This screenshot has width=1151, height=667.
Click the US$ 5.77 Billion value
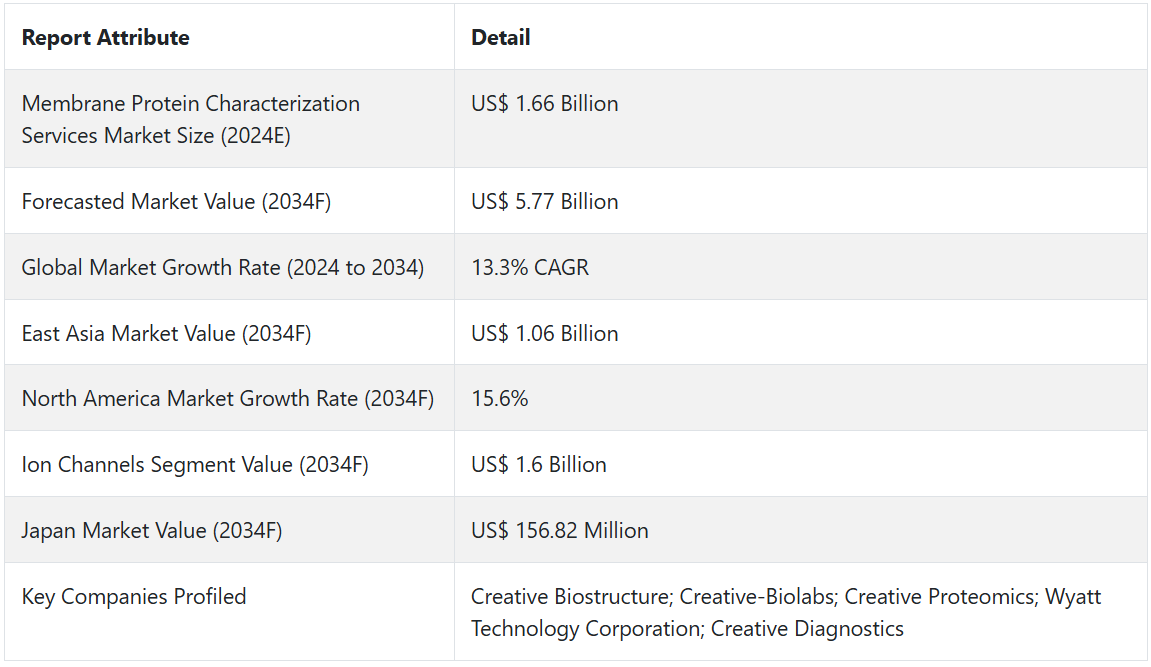point(544,202)
